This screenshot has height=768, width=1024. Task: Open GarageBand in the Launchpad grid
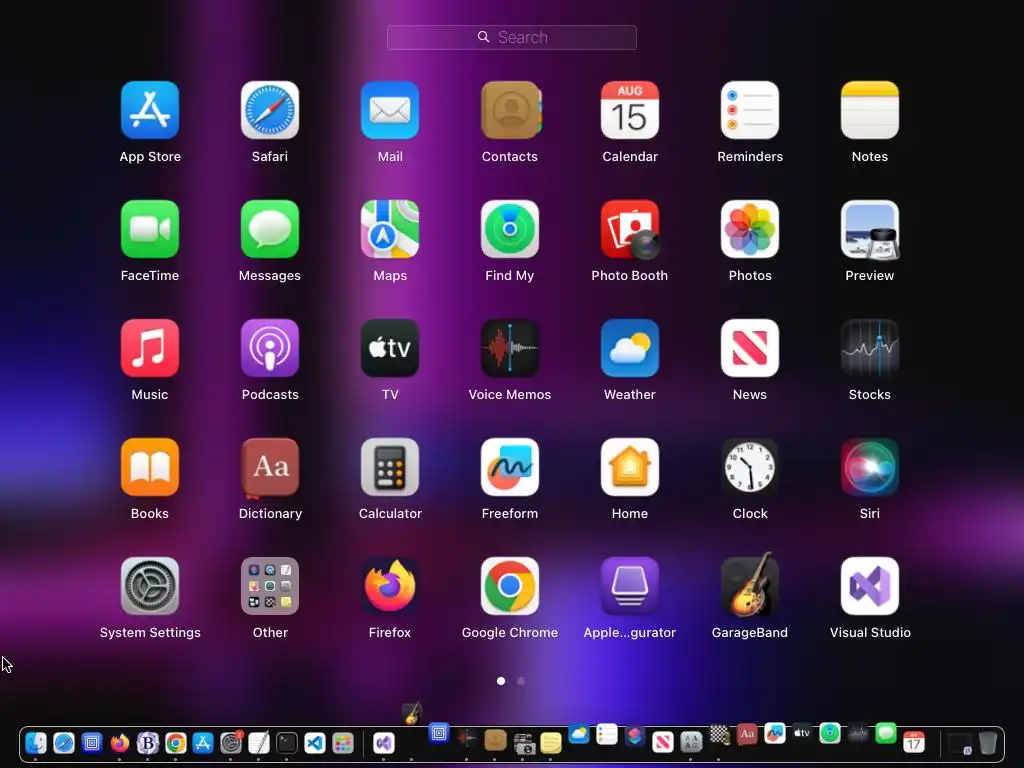pos(750,584)
